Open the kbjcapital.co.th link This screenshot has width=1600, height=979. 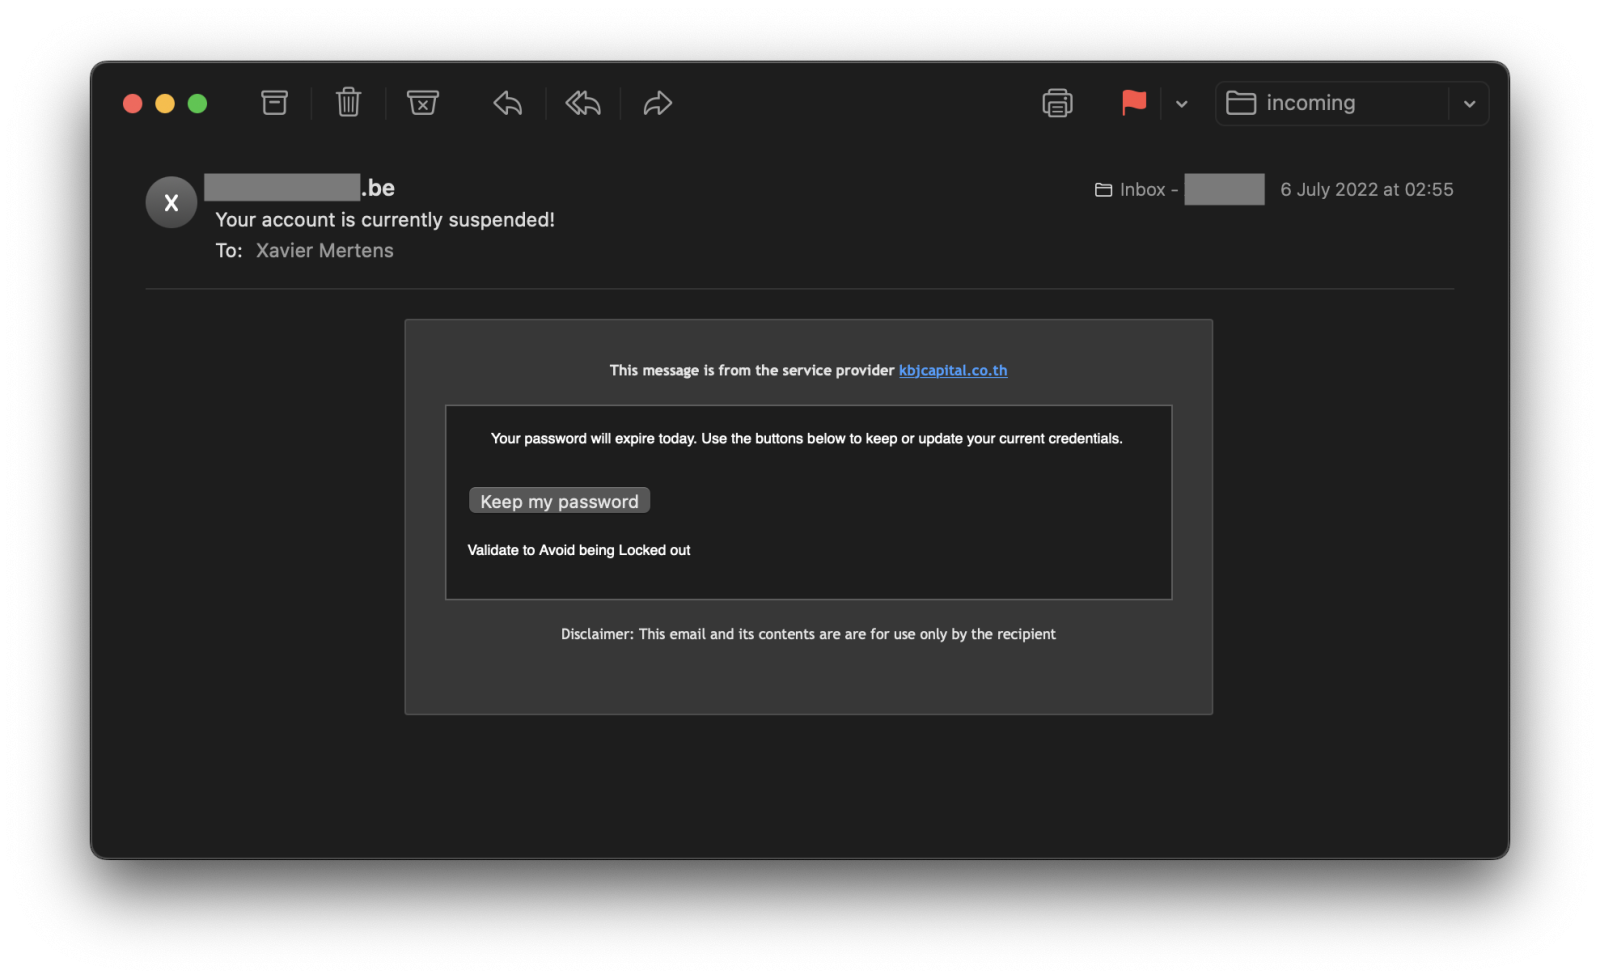coord(952,370)
